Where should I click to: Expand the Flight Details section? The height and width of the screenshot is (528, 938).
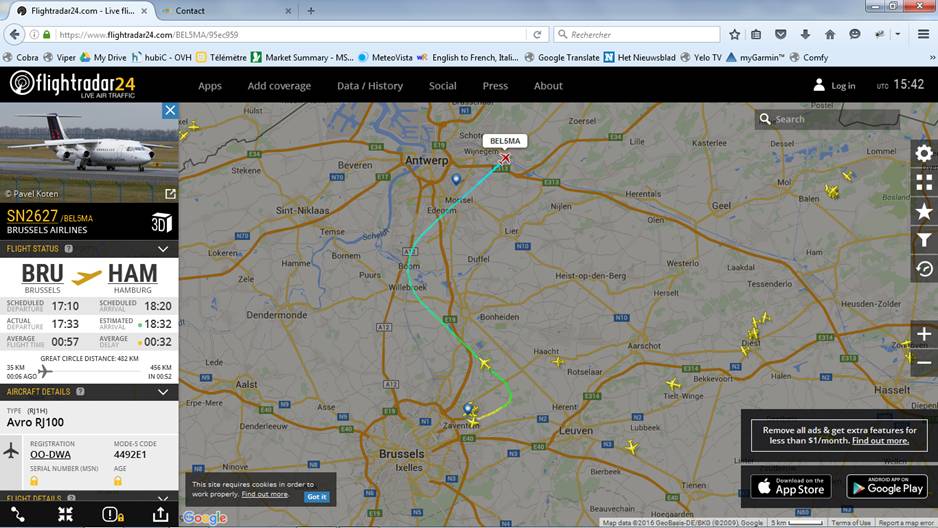point(163,498)
